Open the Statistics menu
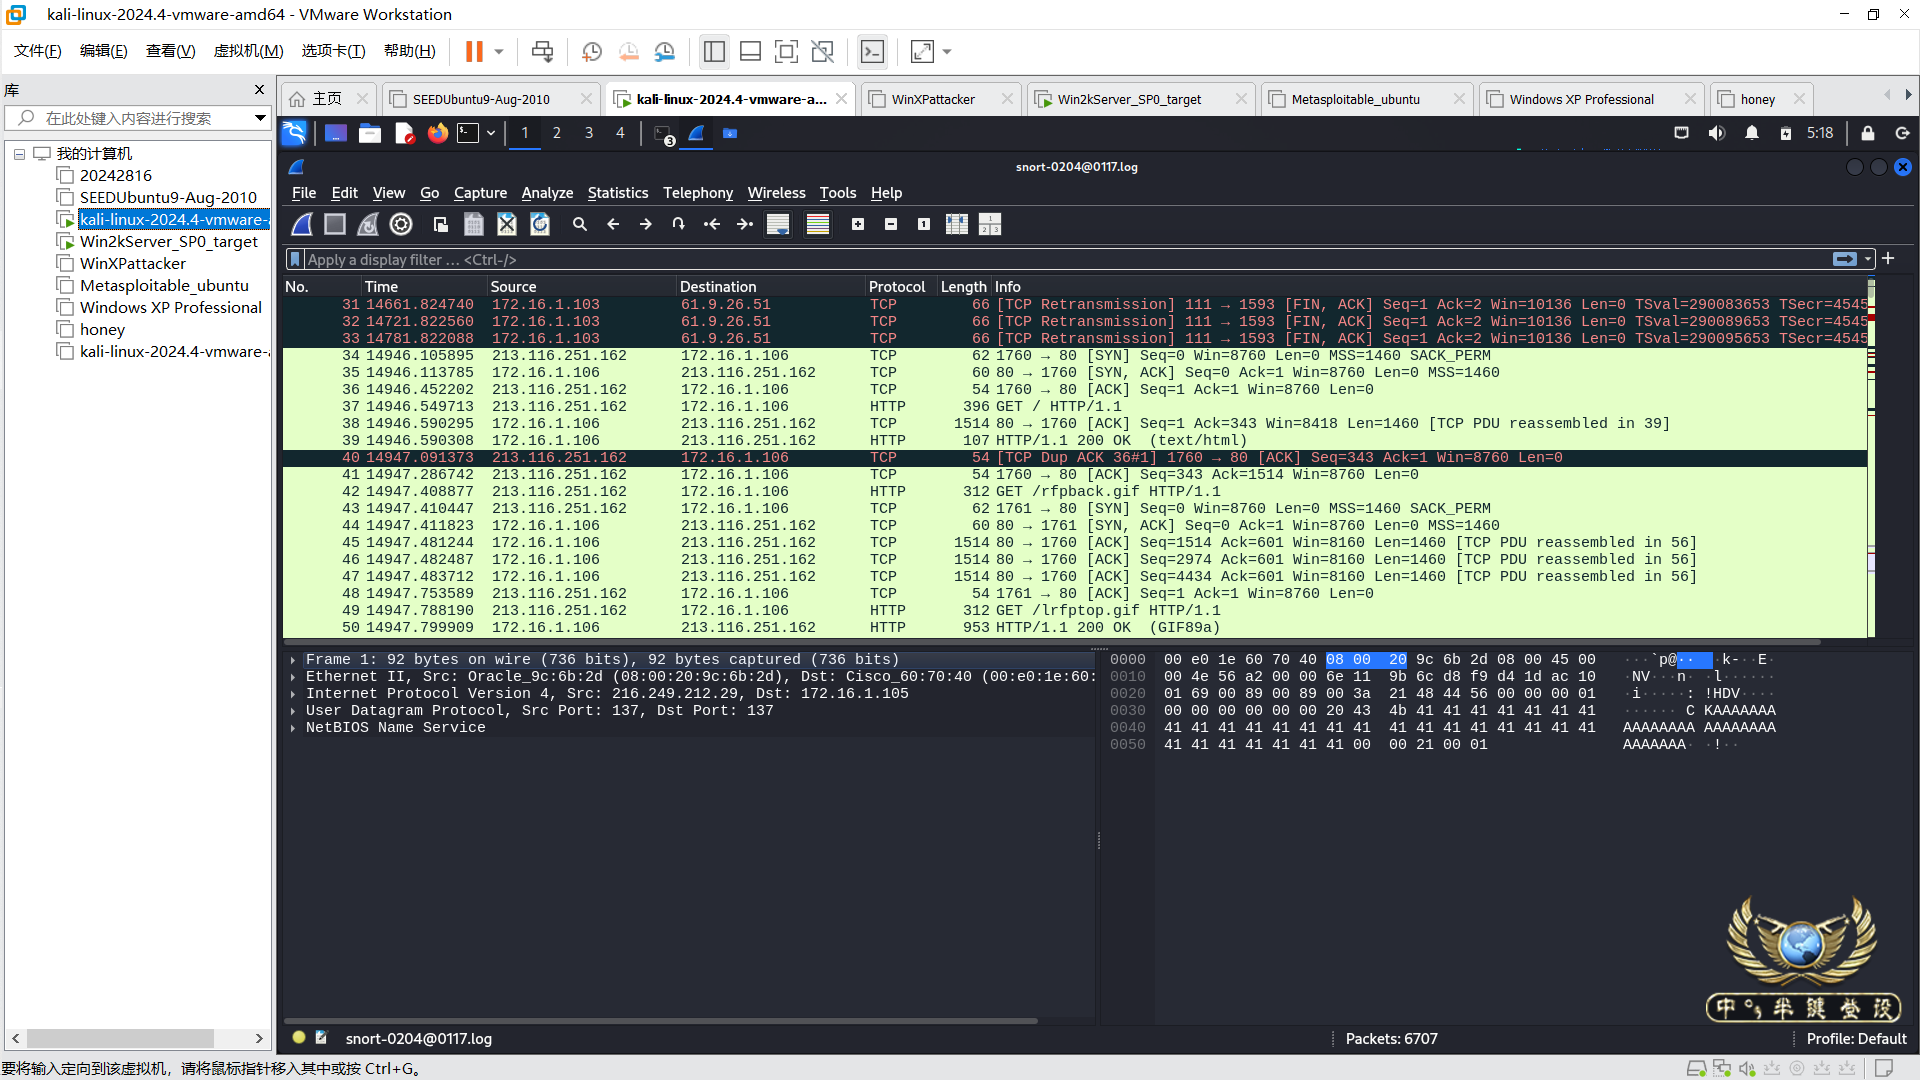 617,193
